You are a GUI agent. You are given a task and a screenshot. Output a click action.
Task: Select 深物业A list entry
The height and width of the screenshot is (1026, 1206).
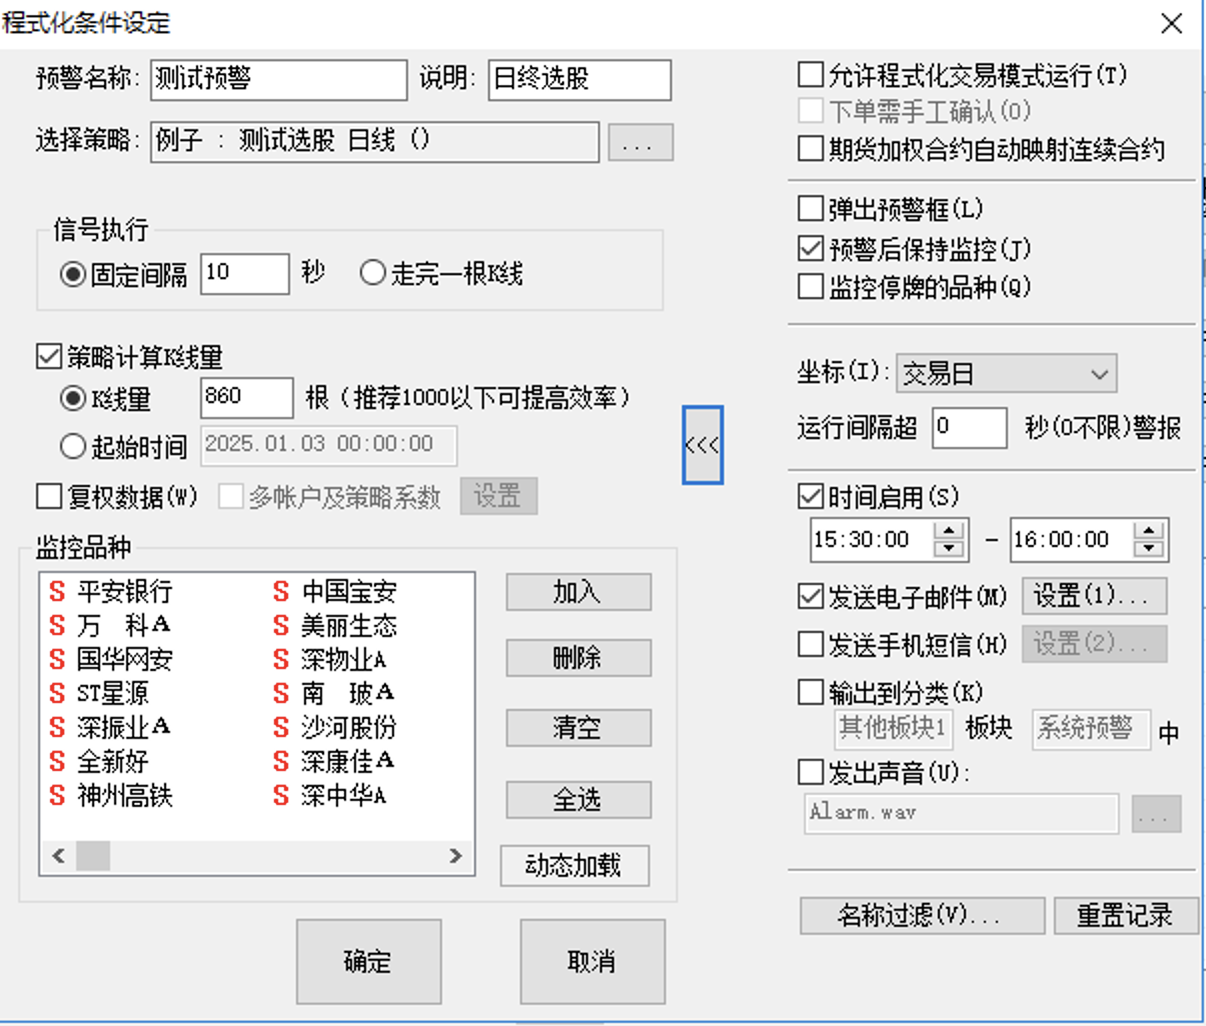tap(343, 660)
